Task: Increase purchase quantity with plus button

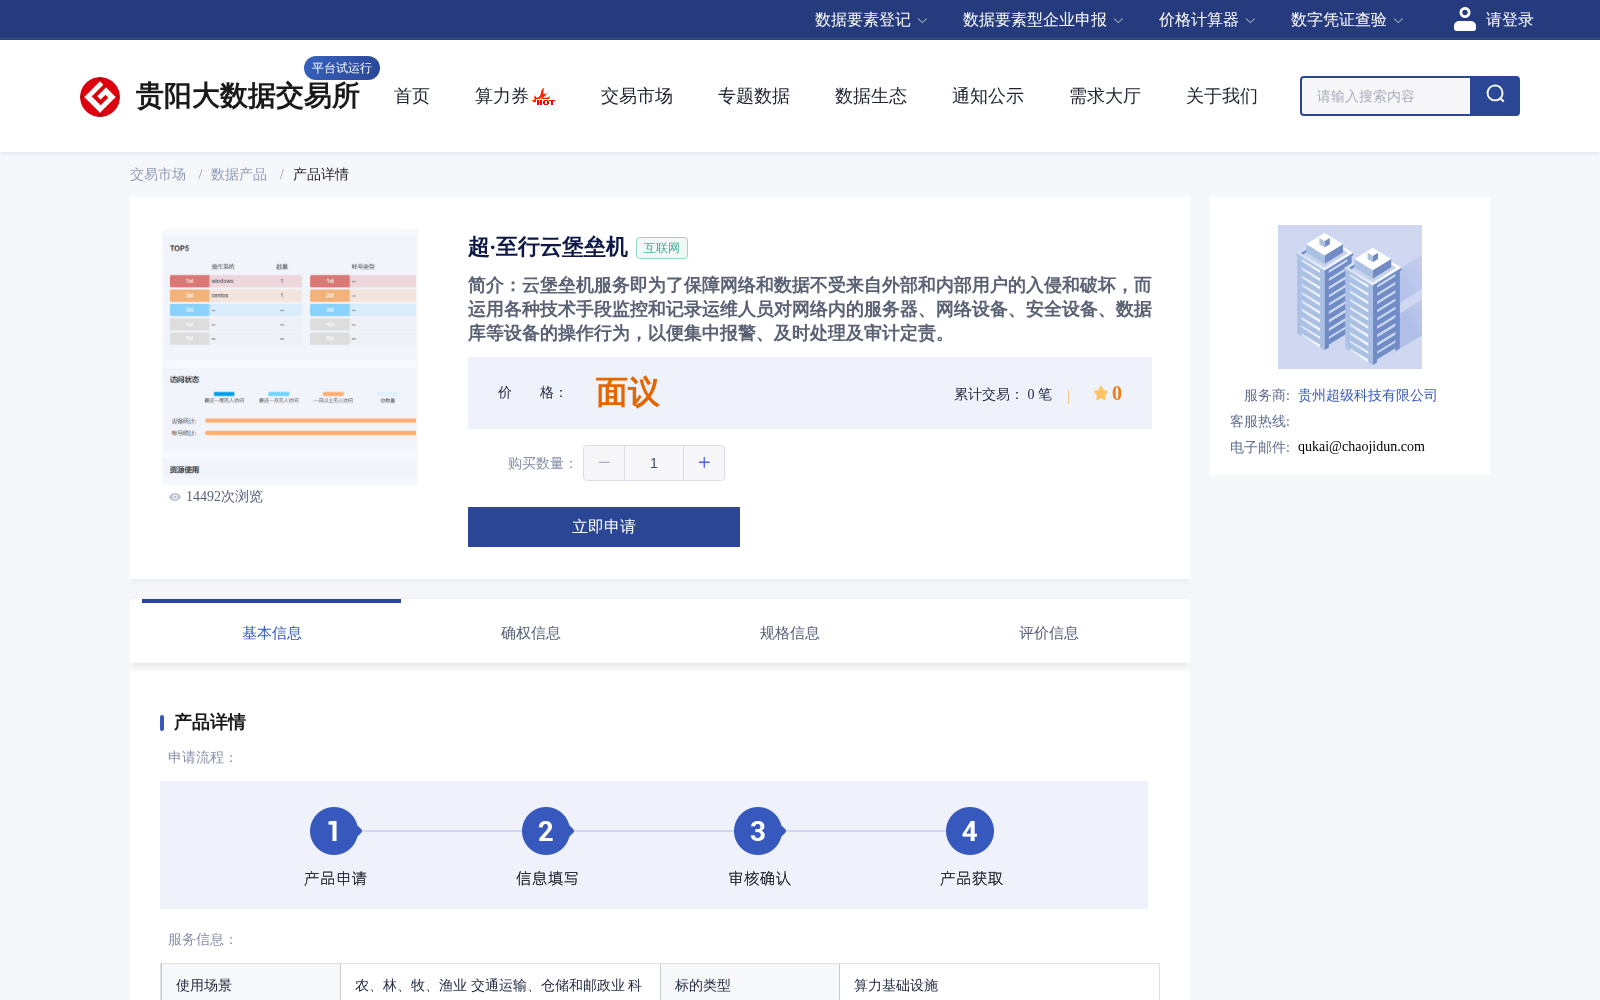Action: point(704,463)
